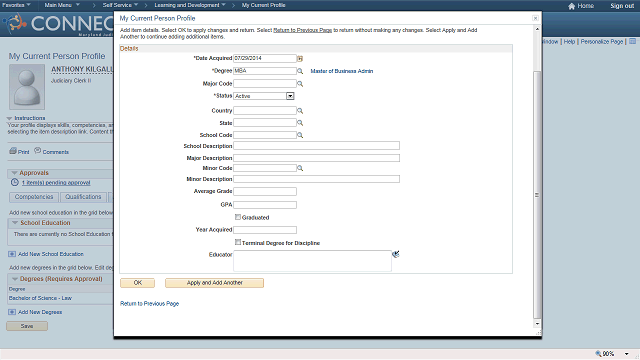Open the Status dropdown
Image resolution: width=640 pixels, height=360 pixels.
[290, 96]
